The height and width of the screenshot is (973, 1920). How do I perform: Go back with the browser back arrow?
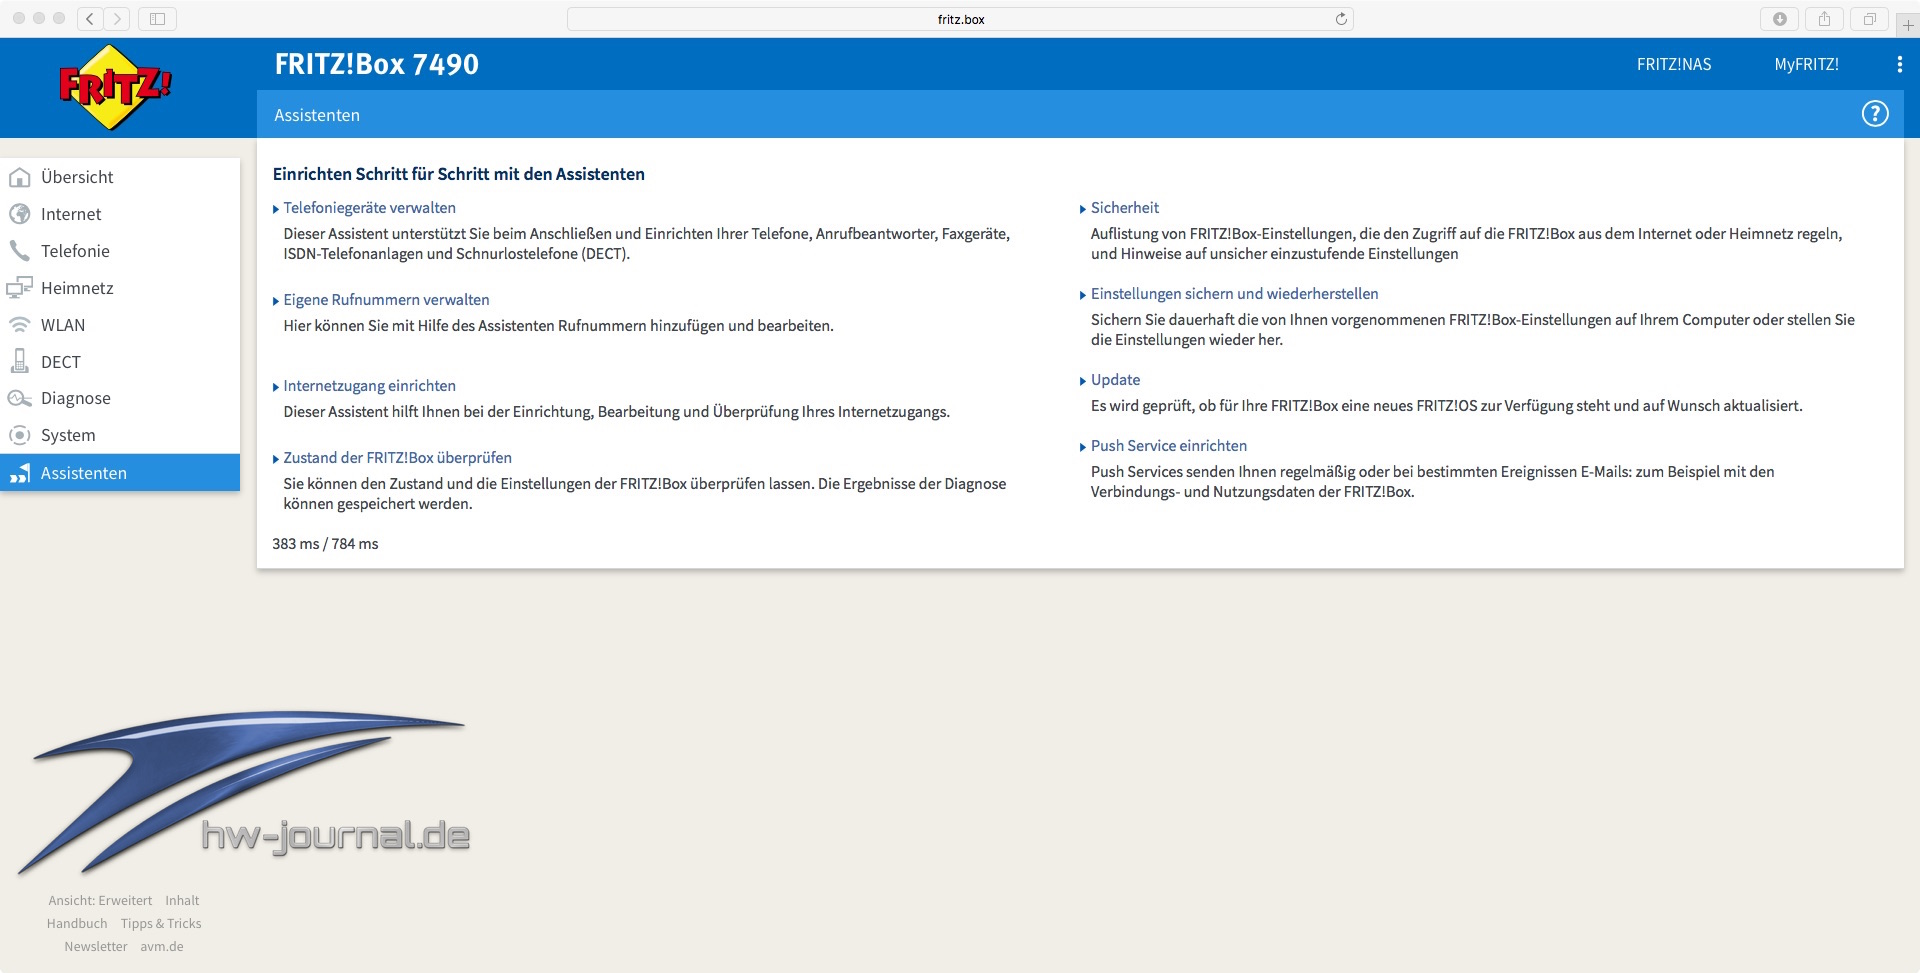[90, 19]
